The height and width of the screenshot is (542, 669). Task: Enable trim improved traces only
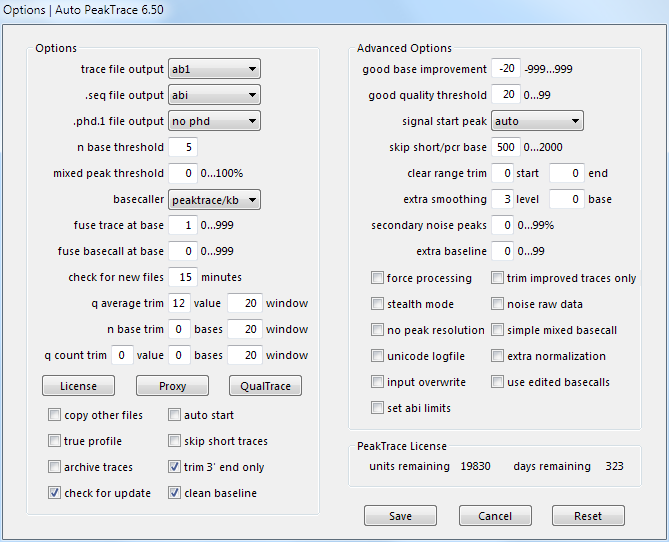pos(497,278)
